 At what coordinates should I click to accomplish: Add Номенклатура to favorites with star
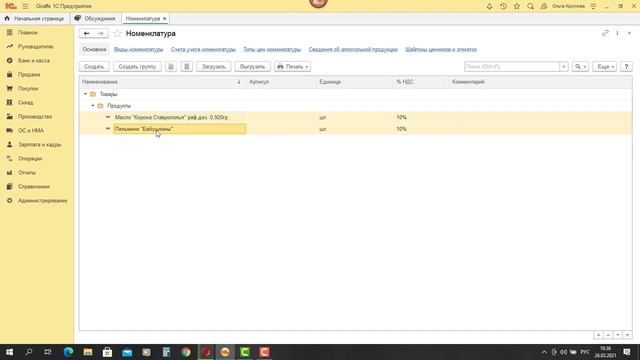(118, 33)
